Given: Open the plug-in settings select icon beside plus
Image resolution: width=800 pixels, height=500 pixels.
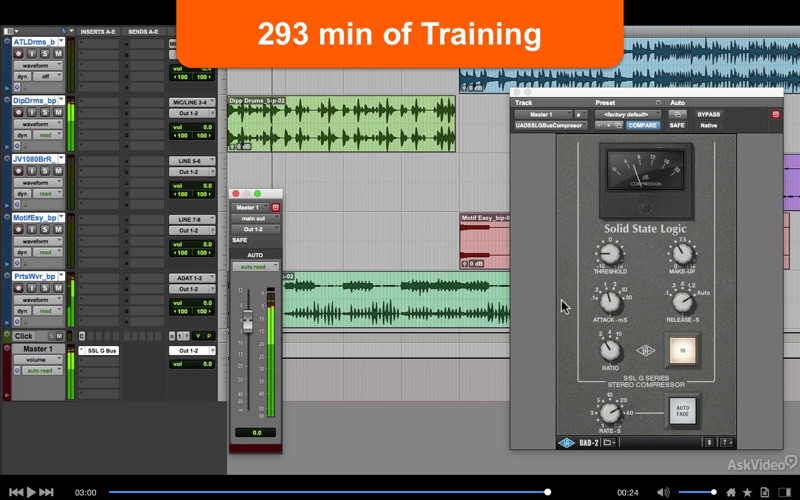Looking at the screenshot, I should coord(618,126).
